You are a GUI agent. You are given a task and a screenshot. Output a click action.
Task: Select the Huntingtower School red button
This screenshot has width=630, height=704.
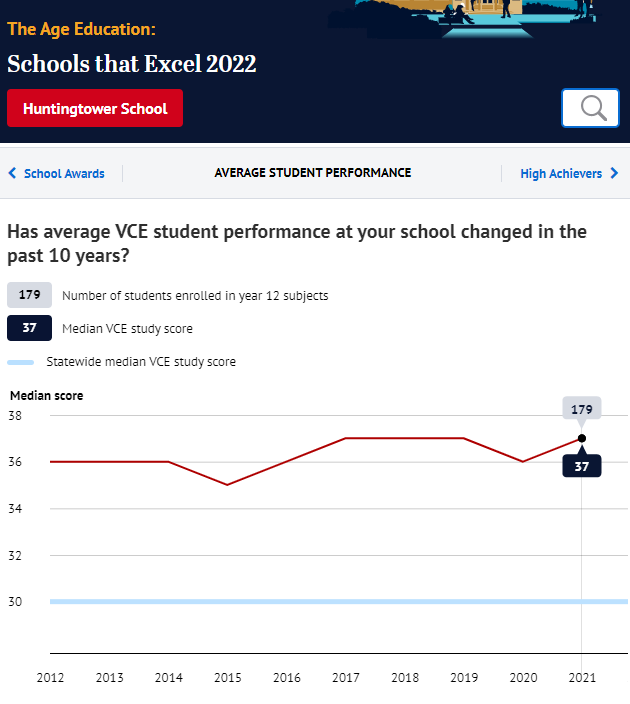[x=95, y=108]
